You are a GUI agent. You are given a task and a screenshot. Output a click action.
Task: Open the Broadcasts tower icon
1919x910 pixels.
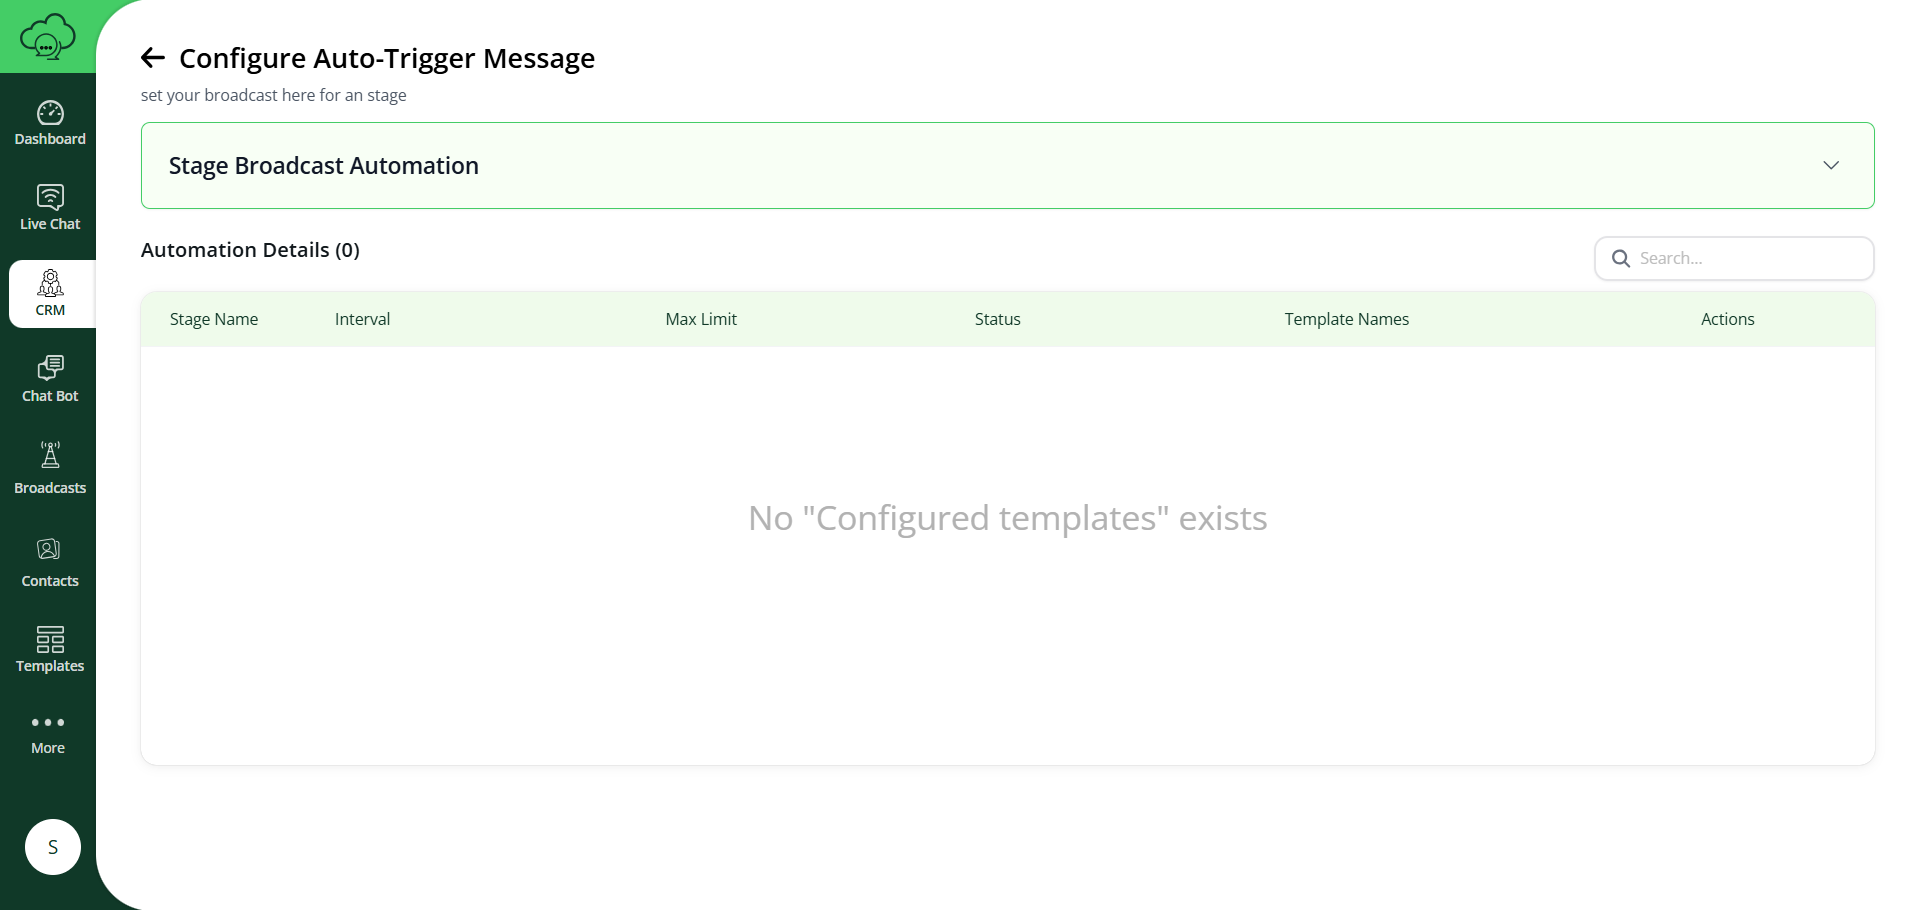(x=50, y=455)
